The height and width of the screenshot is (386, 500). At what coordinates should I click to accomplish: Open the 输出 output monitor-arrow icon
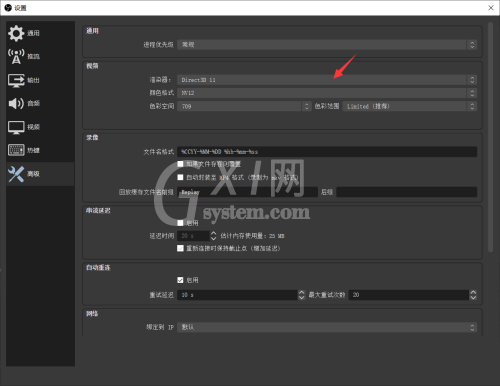click(x=16, y=80)
